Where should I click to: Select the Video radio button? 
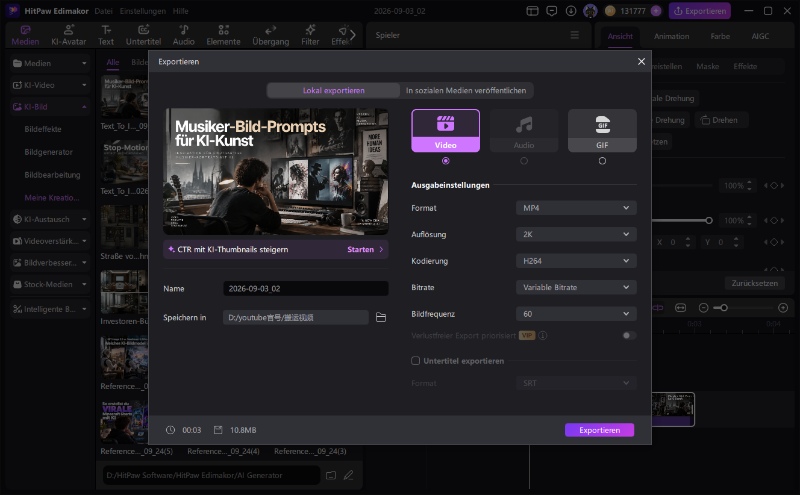point(445,161)
